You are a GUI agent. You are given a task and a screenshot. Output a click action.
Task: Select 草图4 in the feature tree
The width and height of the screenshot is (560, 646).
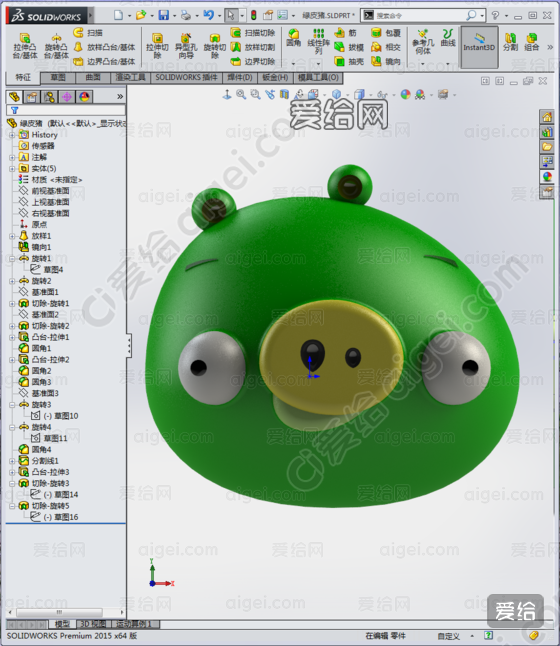click(47, 270)
